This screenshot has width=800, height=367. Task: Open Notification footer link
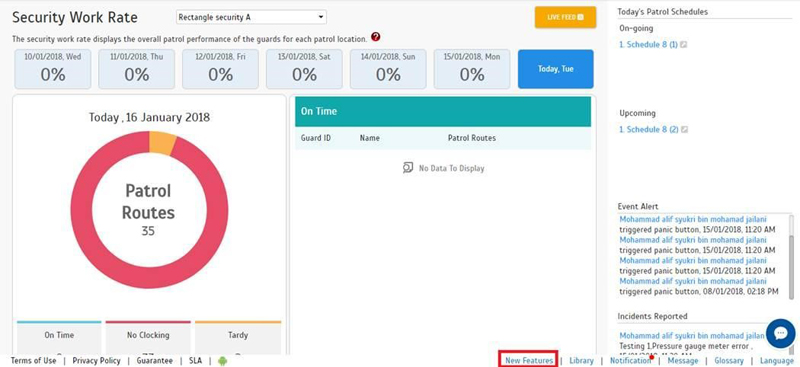(630, 360)
